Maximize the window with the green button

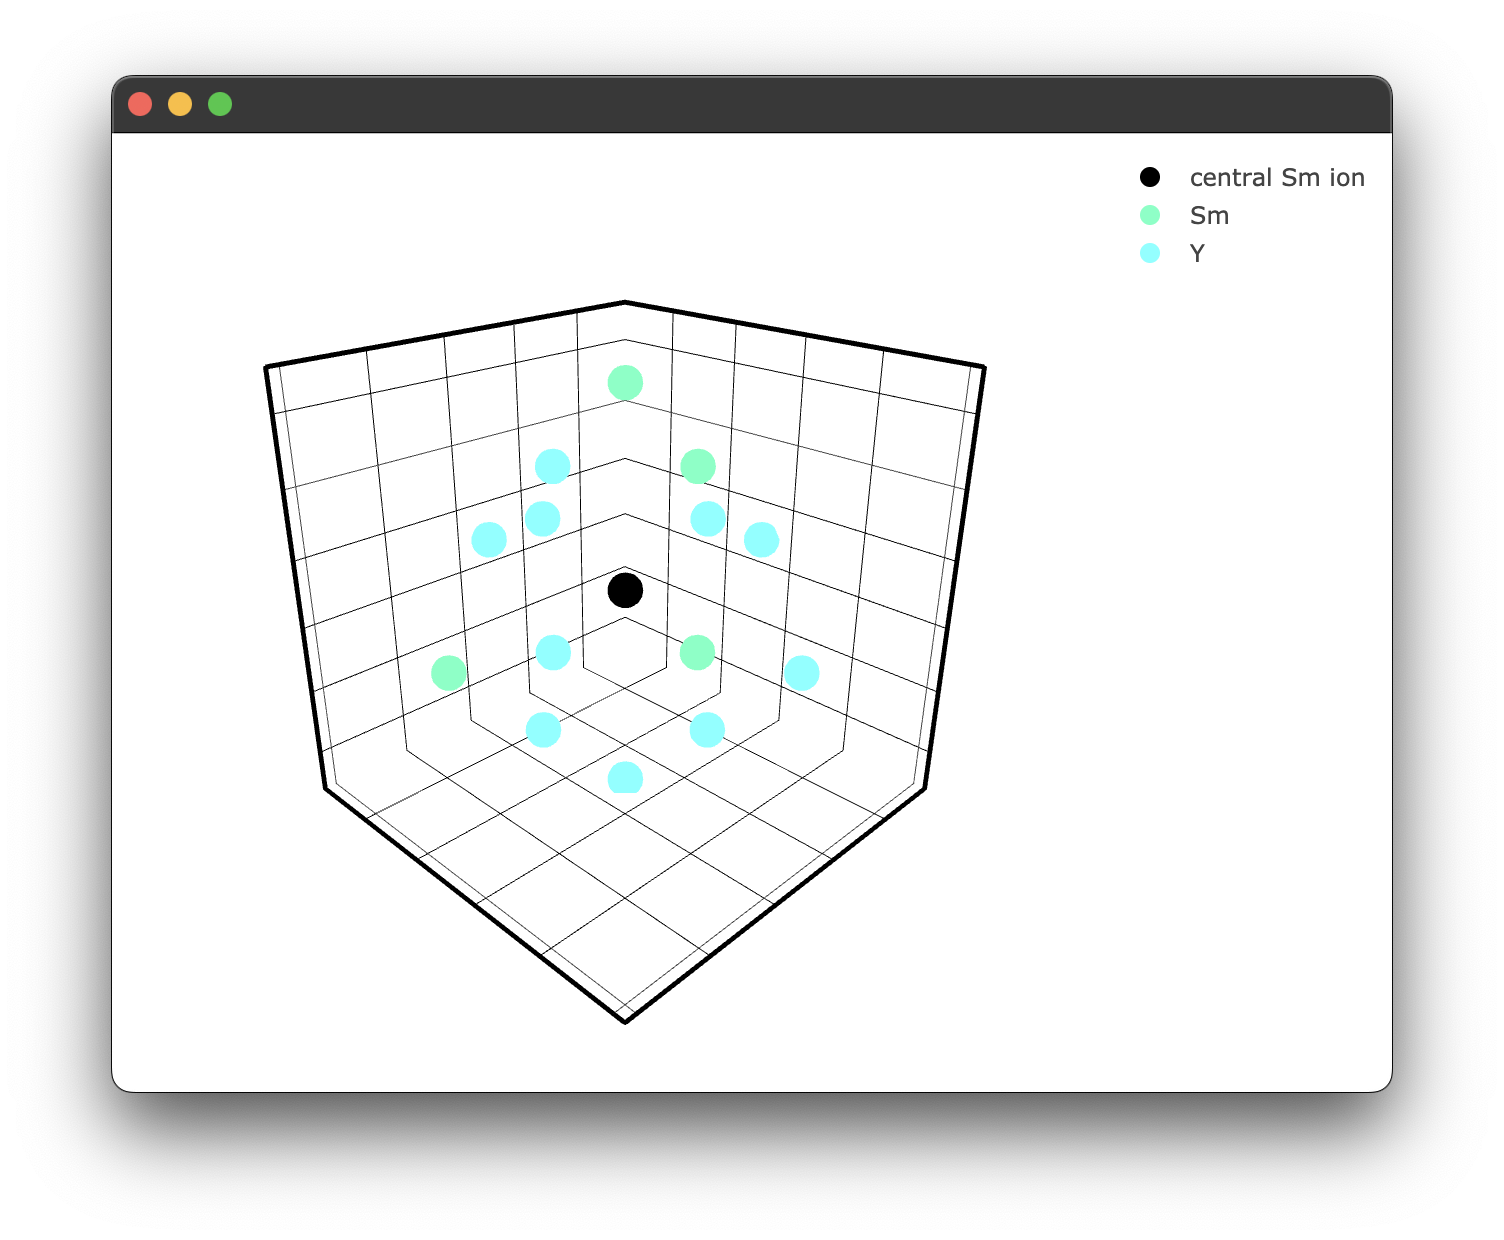220,104
